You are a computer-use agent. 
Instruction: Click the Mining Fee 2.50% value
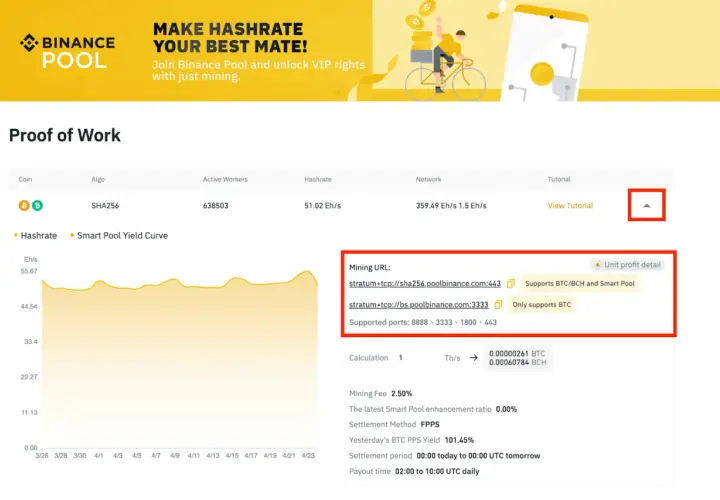(401, 393)
